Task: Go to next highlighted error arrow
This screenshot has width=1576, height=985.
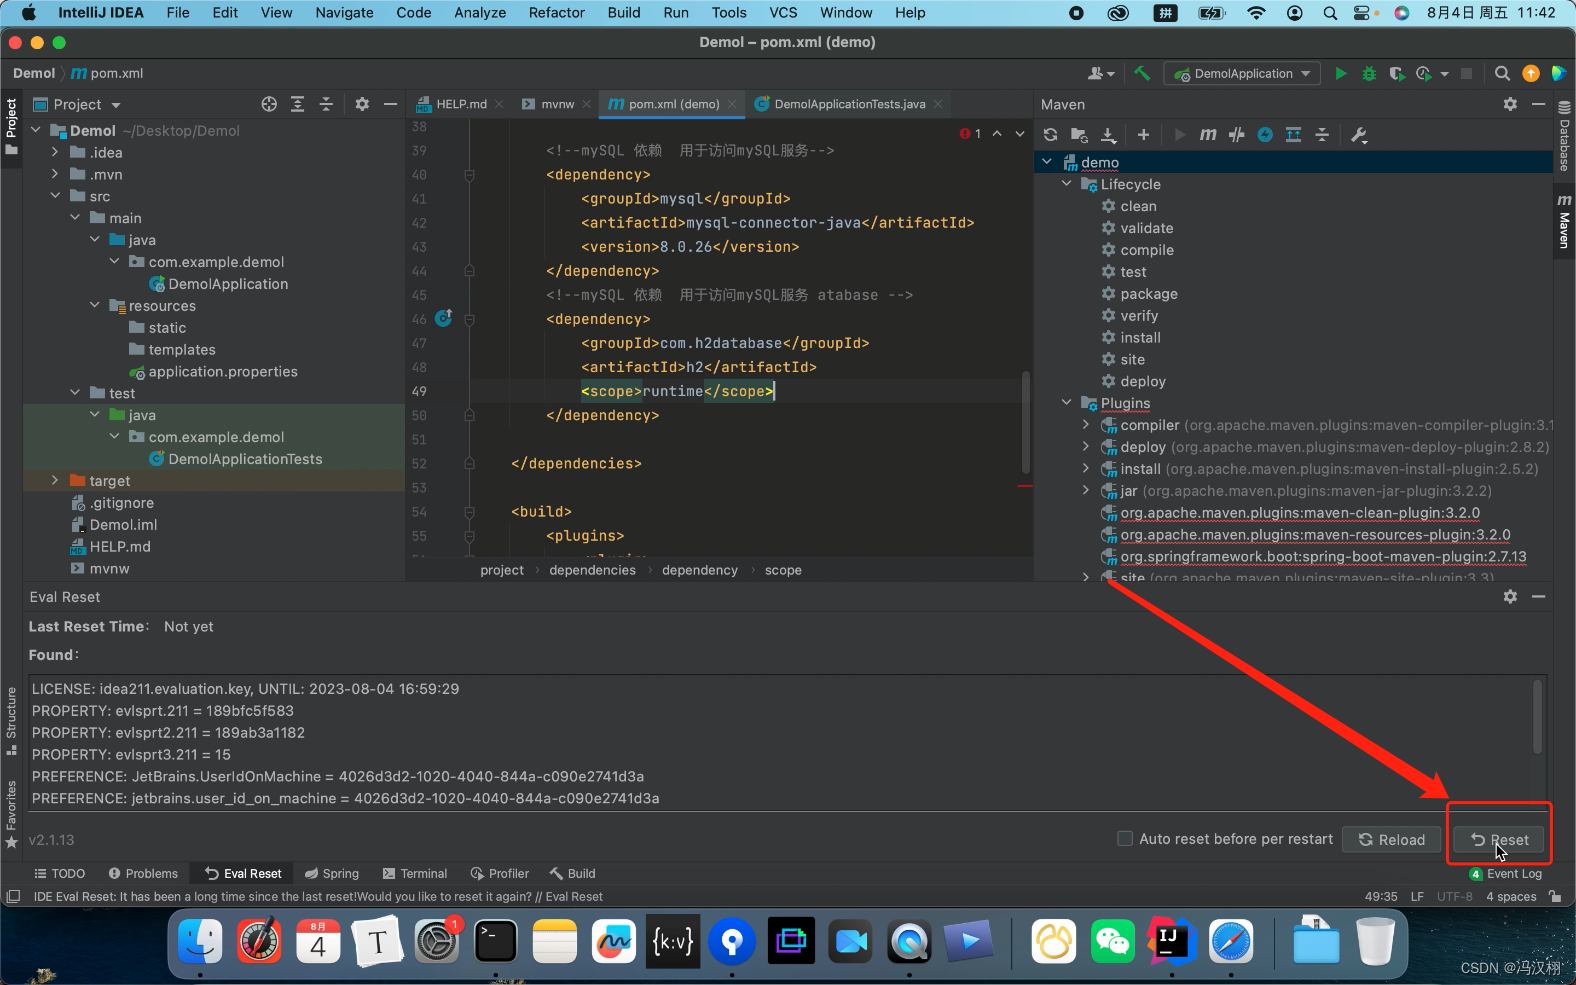Action: (x=1019, y=134)
